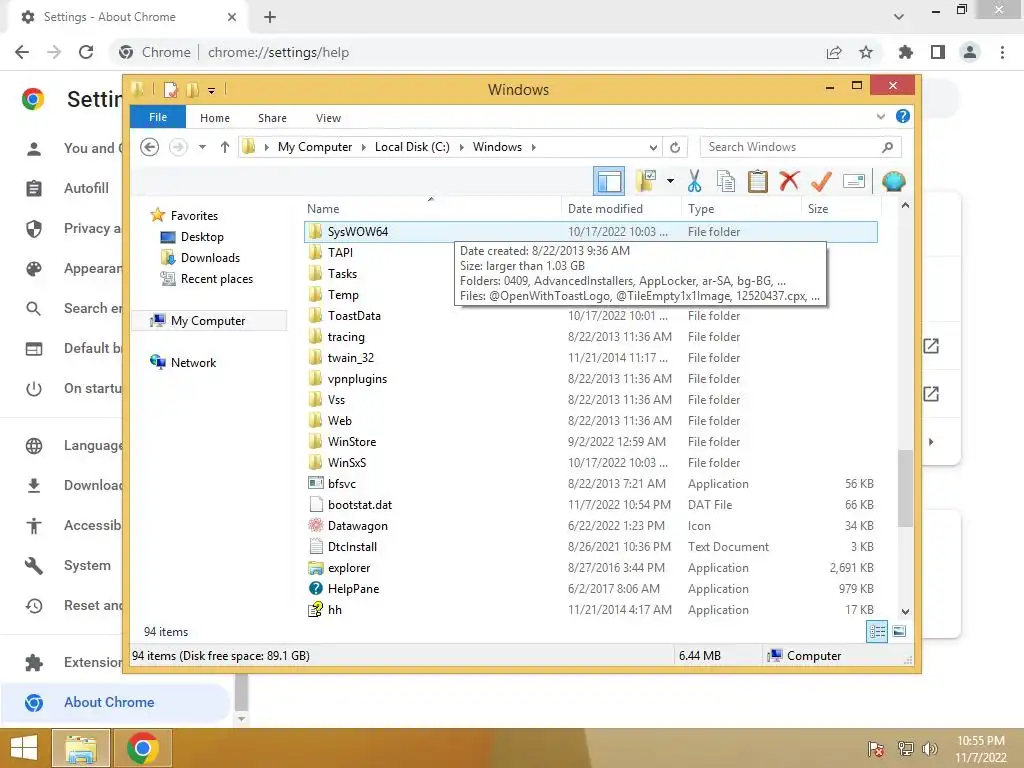The image size is (1024, 768).
Task: Select the ToastData folder
Action: [x=590, y=316]
